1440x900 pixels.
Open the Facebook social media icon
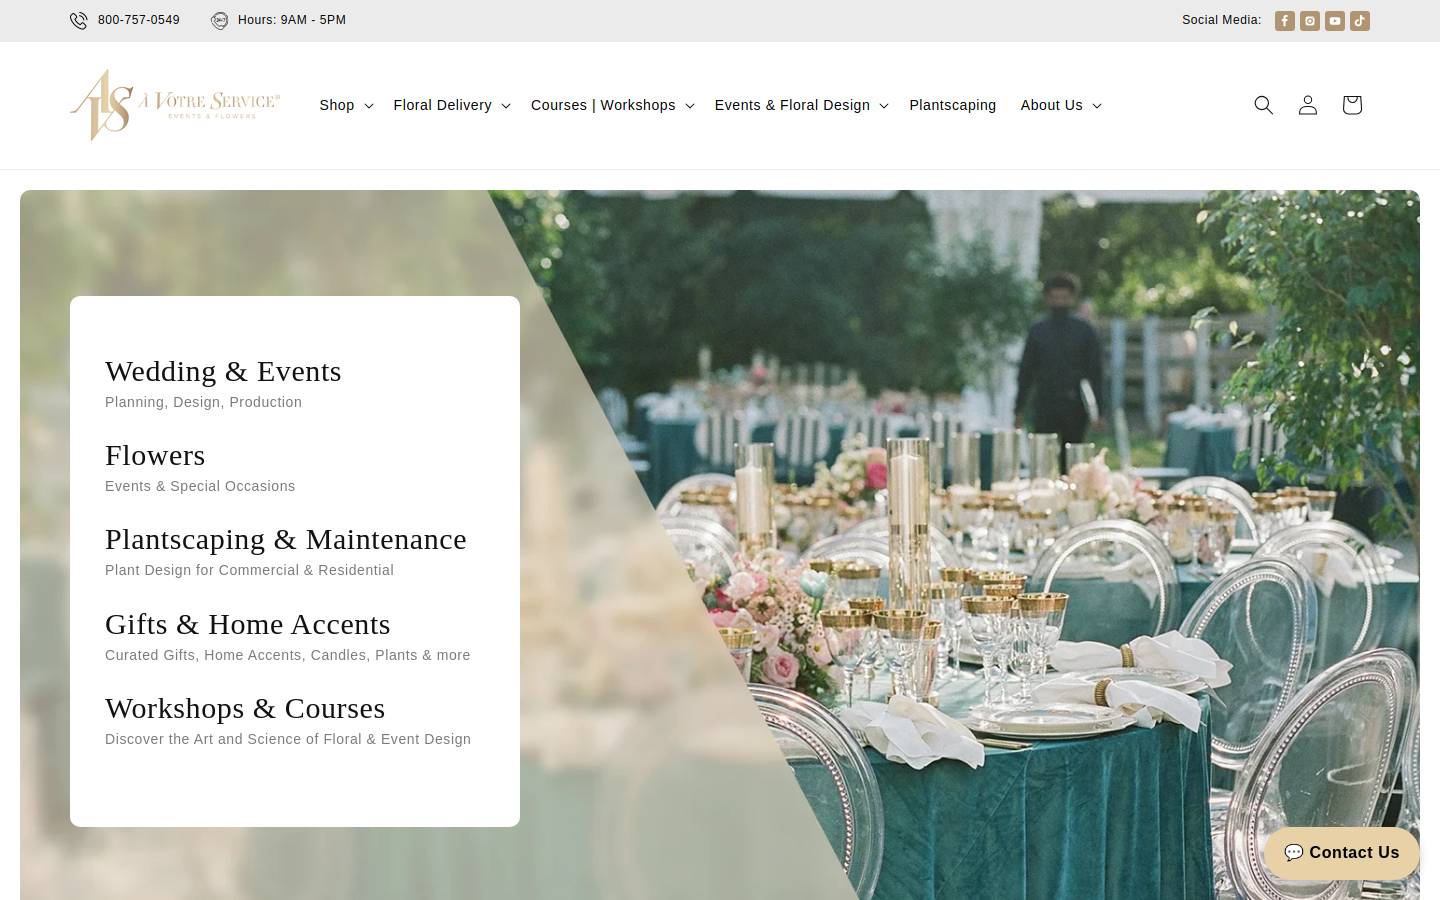coord(1285,20)
